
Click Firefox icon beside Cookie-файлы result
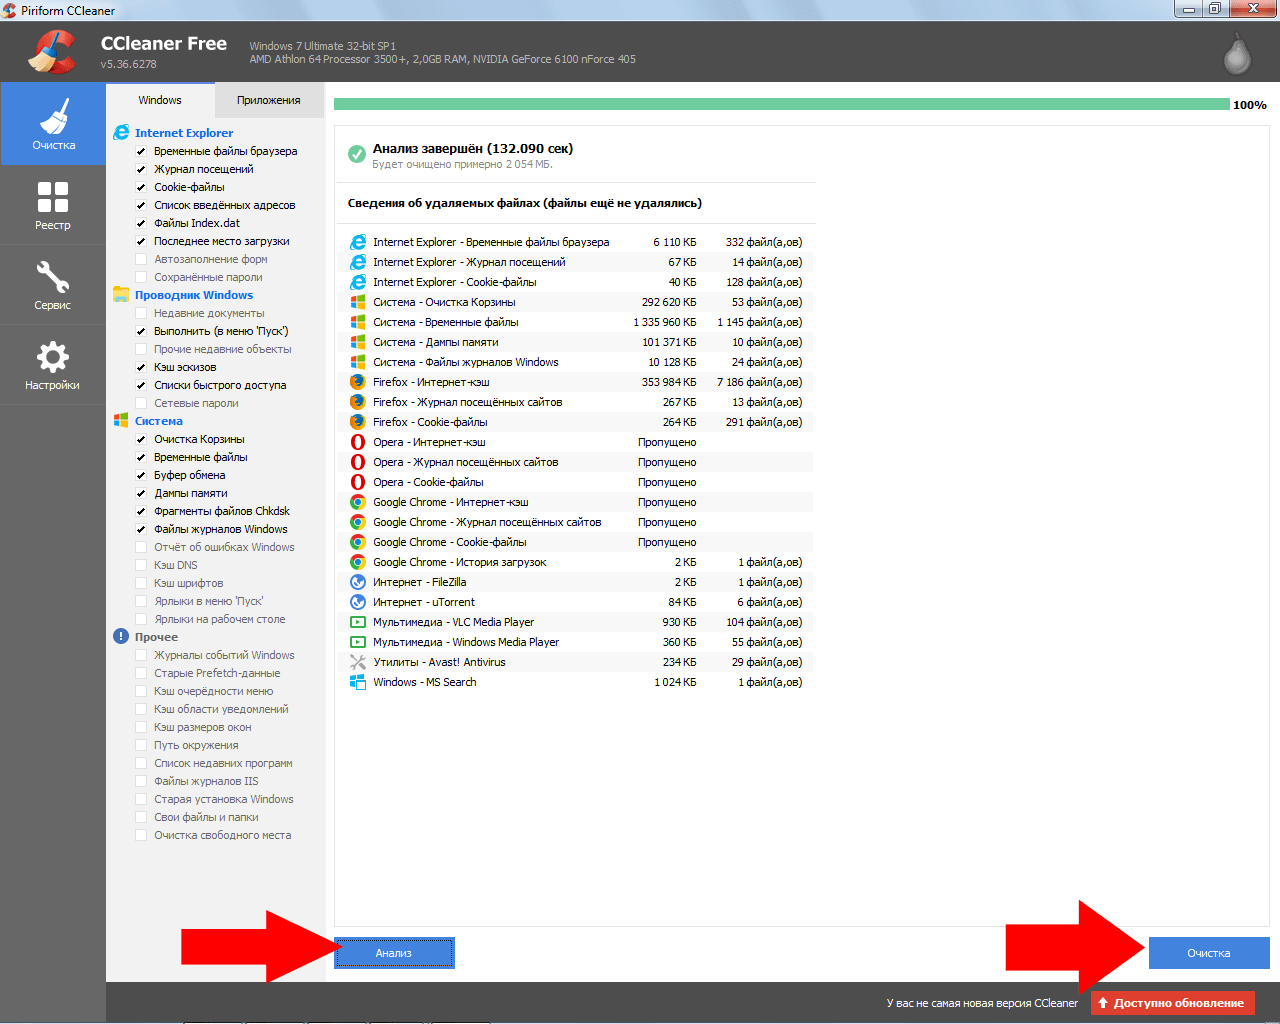coord(358,422)
